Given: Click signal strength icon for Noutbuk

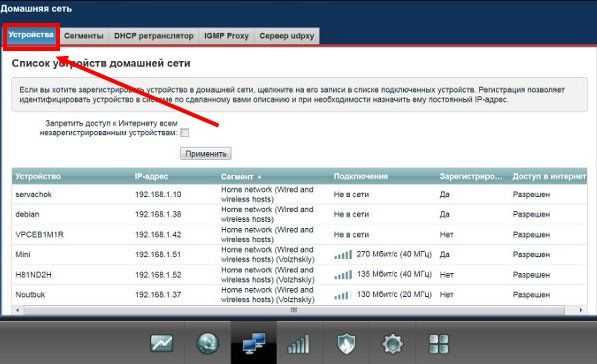Looking at the screenshot, I should pos(341,295).
